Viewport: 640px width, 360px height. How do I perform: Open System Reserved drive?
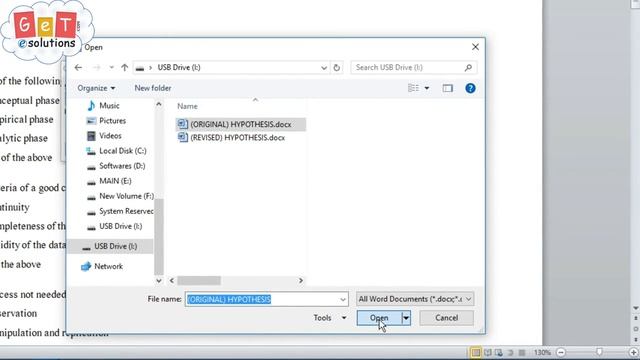coord(126,211)
